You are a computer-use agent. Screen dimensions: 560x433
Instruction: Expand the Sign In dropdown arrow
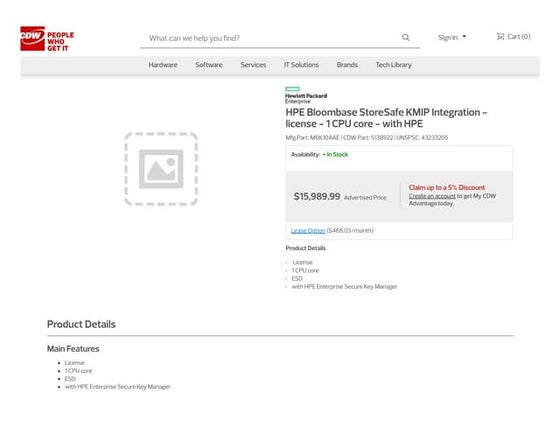click(x=464, y=36)
